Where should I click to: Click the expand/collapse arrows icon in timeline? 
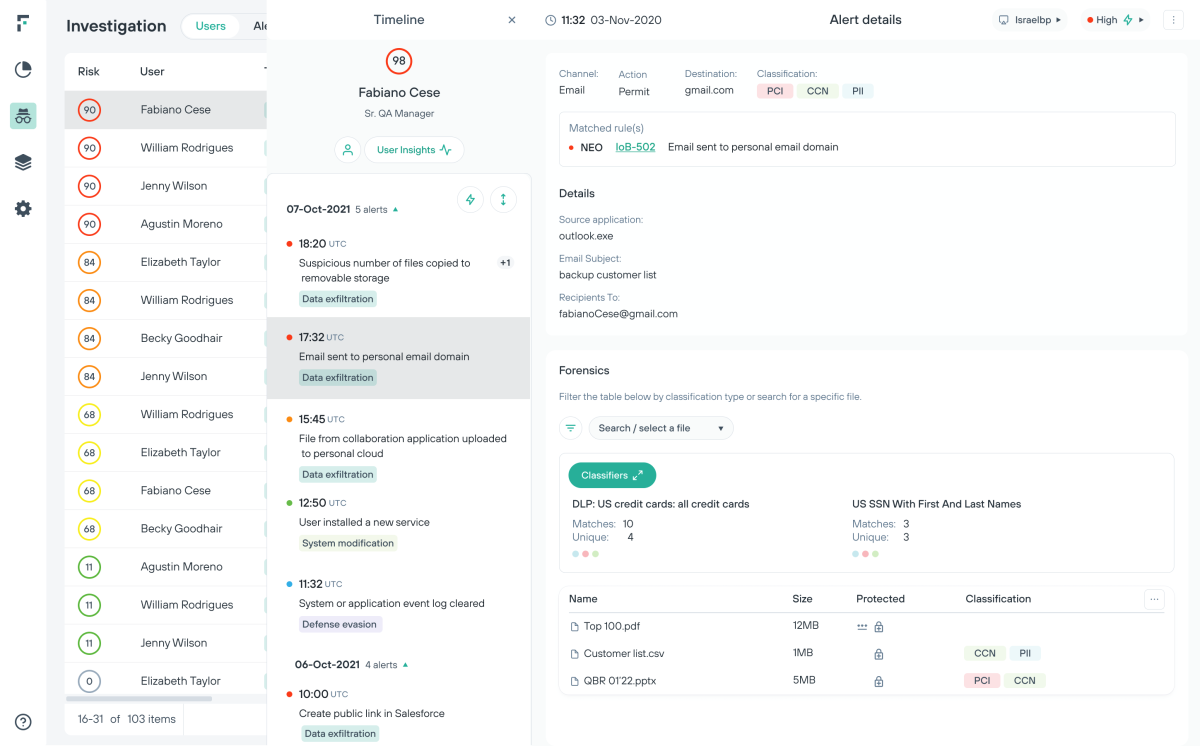503,199
